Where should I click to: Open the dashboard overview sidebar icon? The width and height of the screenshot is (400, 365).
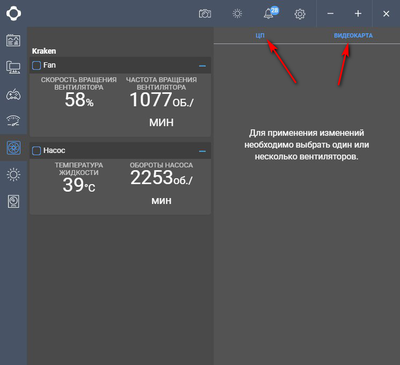point(13,41)
